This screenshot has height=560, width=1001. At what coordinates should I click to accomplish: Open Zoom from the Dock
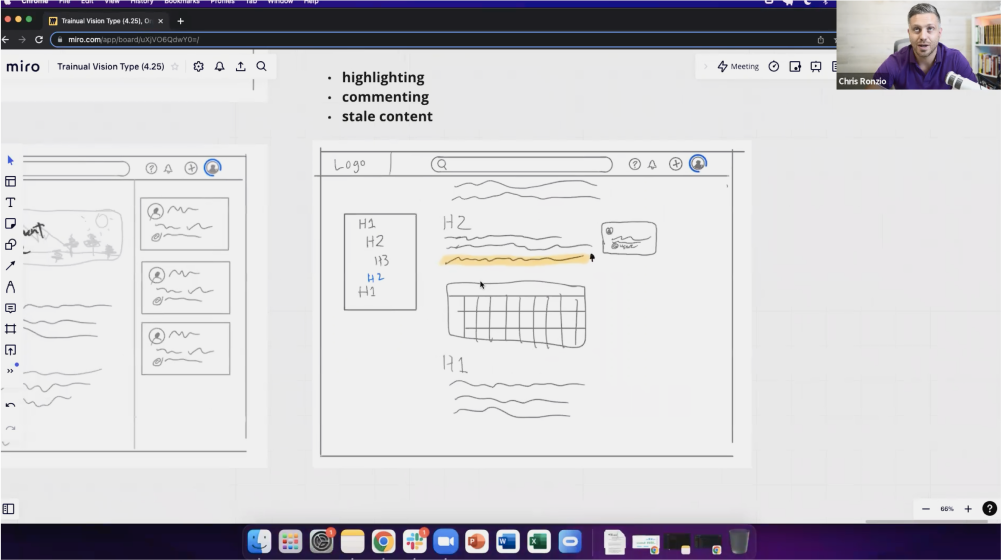pos(446,542)
